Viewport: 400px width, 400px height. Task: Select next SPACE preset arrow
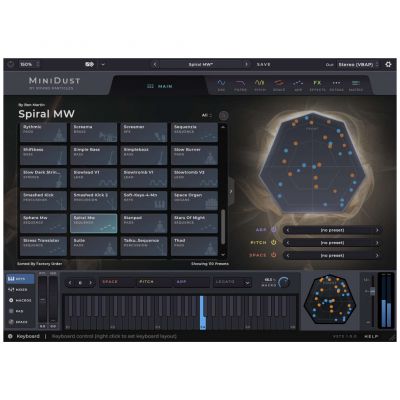click(x=377, y=255)
